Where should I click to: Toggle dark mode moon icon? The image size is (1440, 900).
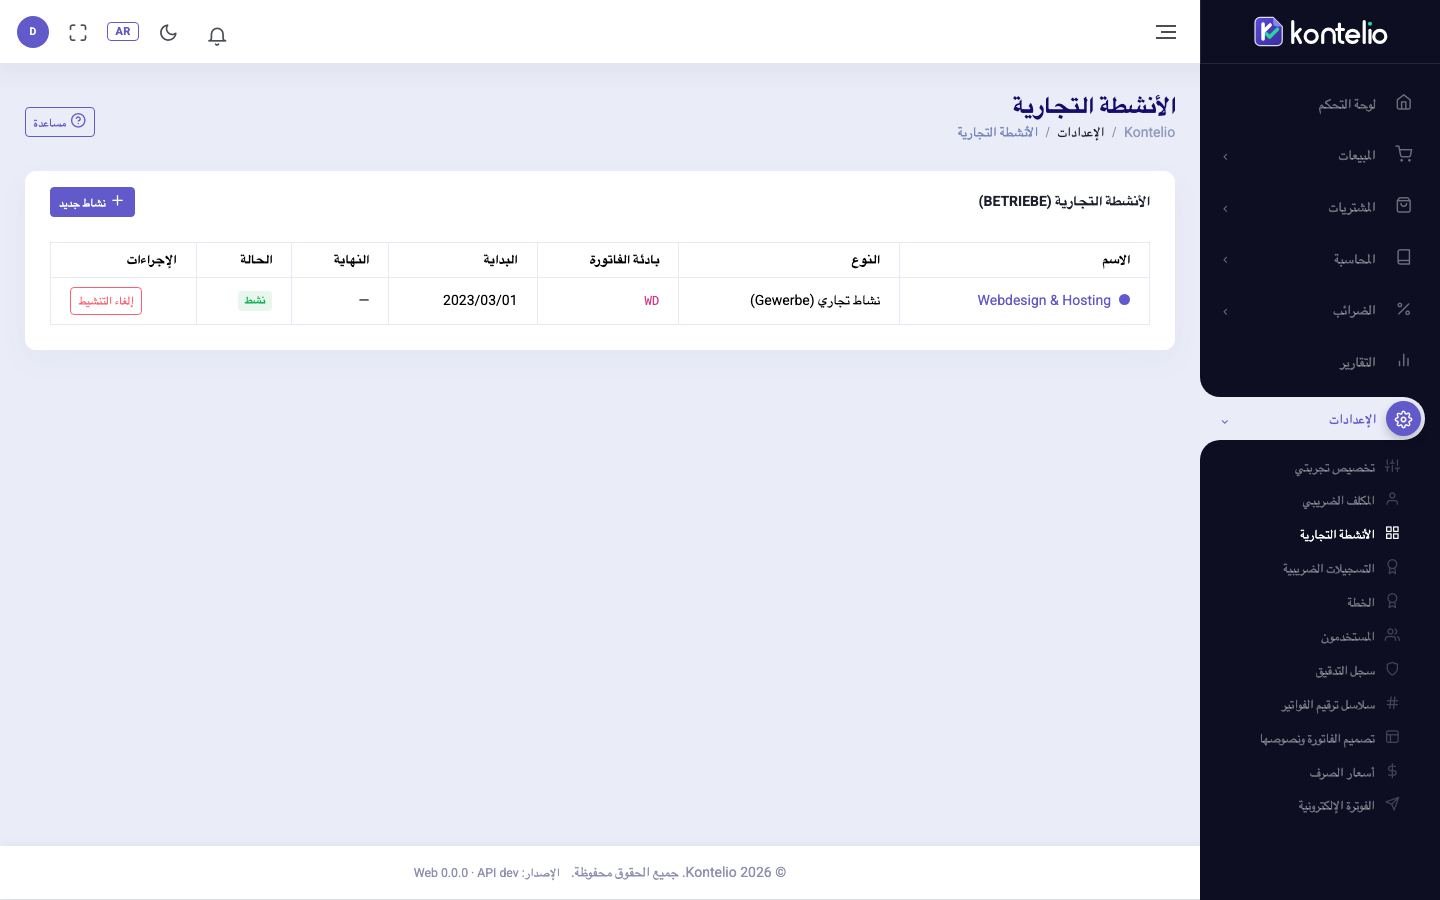[x=168, y=32]
